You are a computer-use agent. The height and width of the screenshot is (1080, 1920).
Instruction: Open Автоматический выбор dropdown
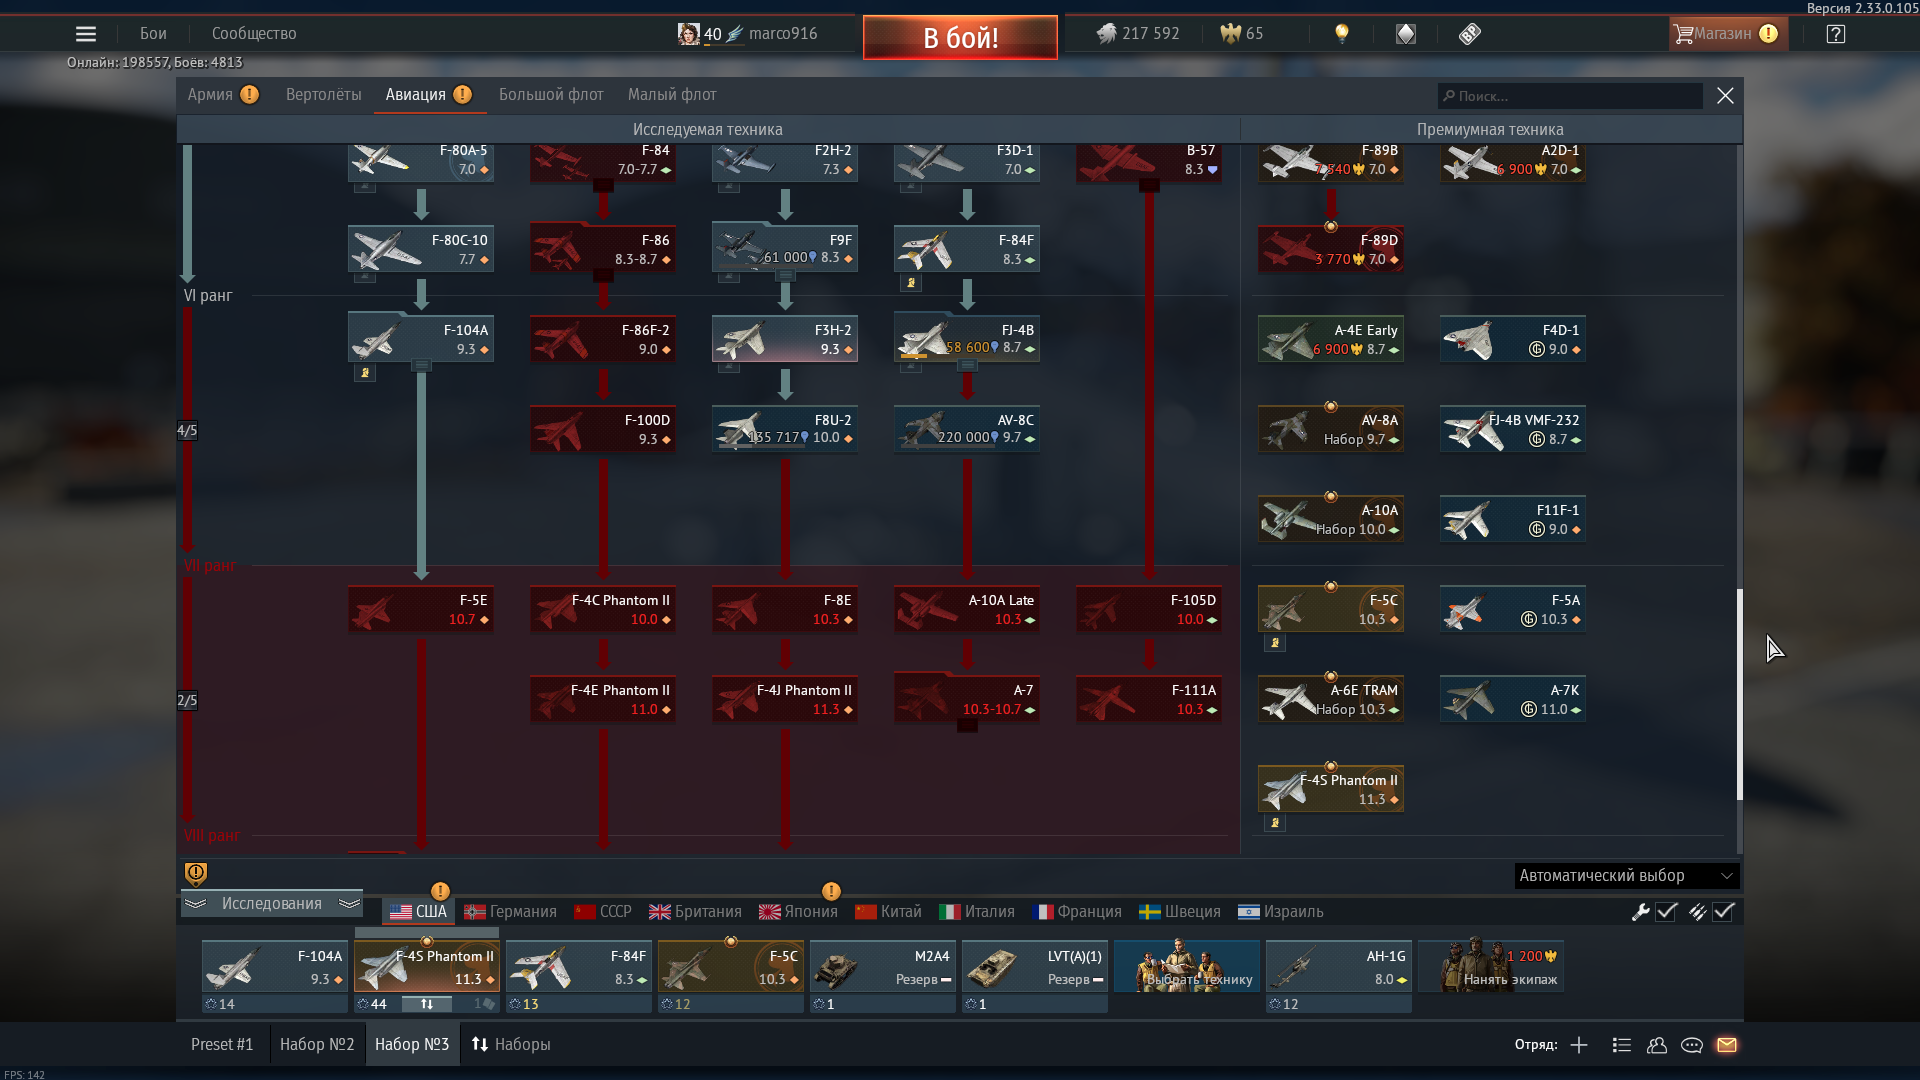(1627, 876)
